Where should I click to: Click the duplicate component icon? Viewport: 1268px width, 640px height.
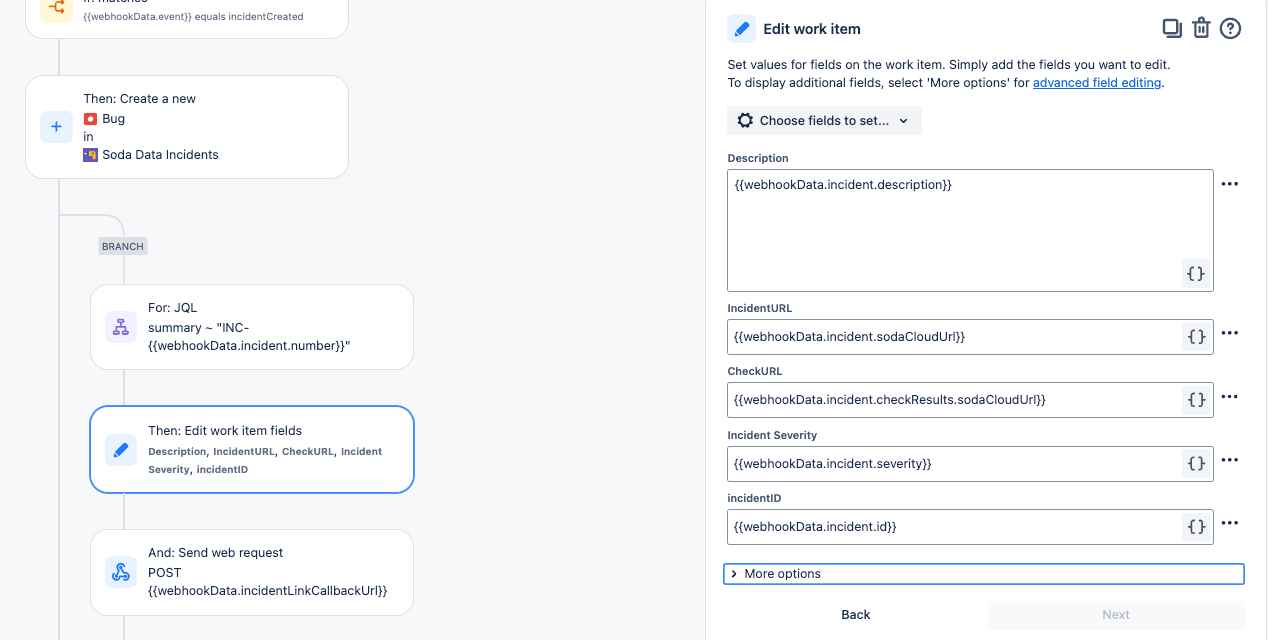(1171, 28)
